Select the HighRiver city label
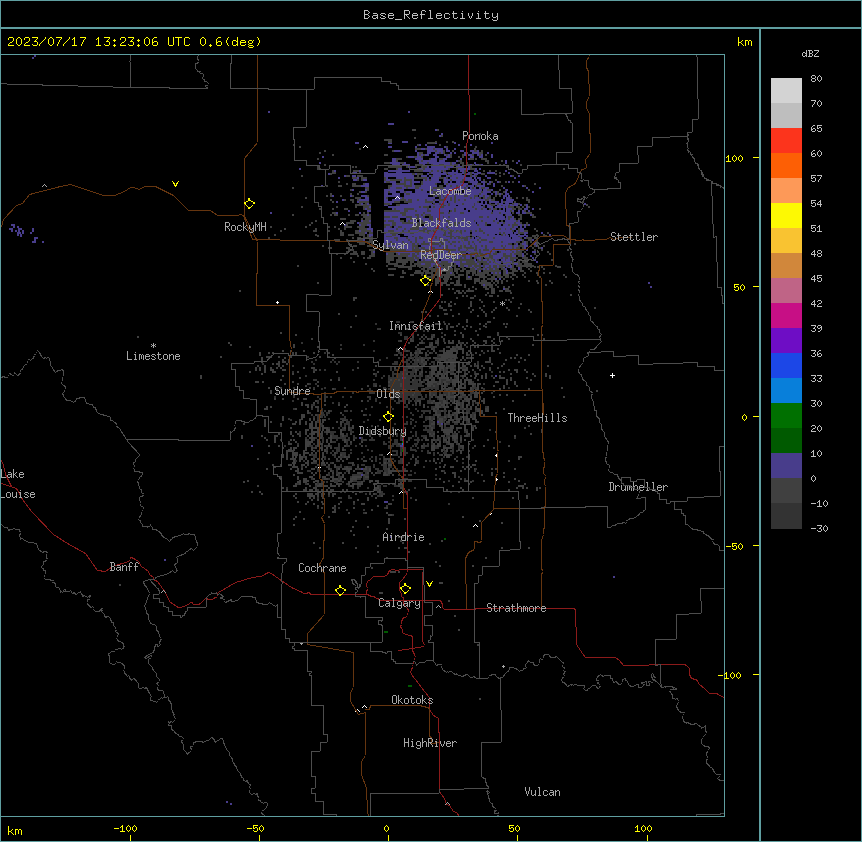 (430, 743)
